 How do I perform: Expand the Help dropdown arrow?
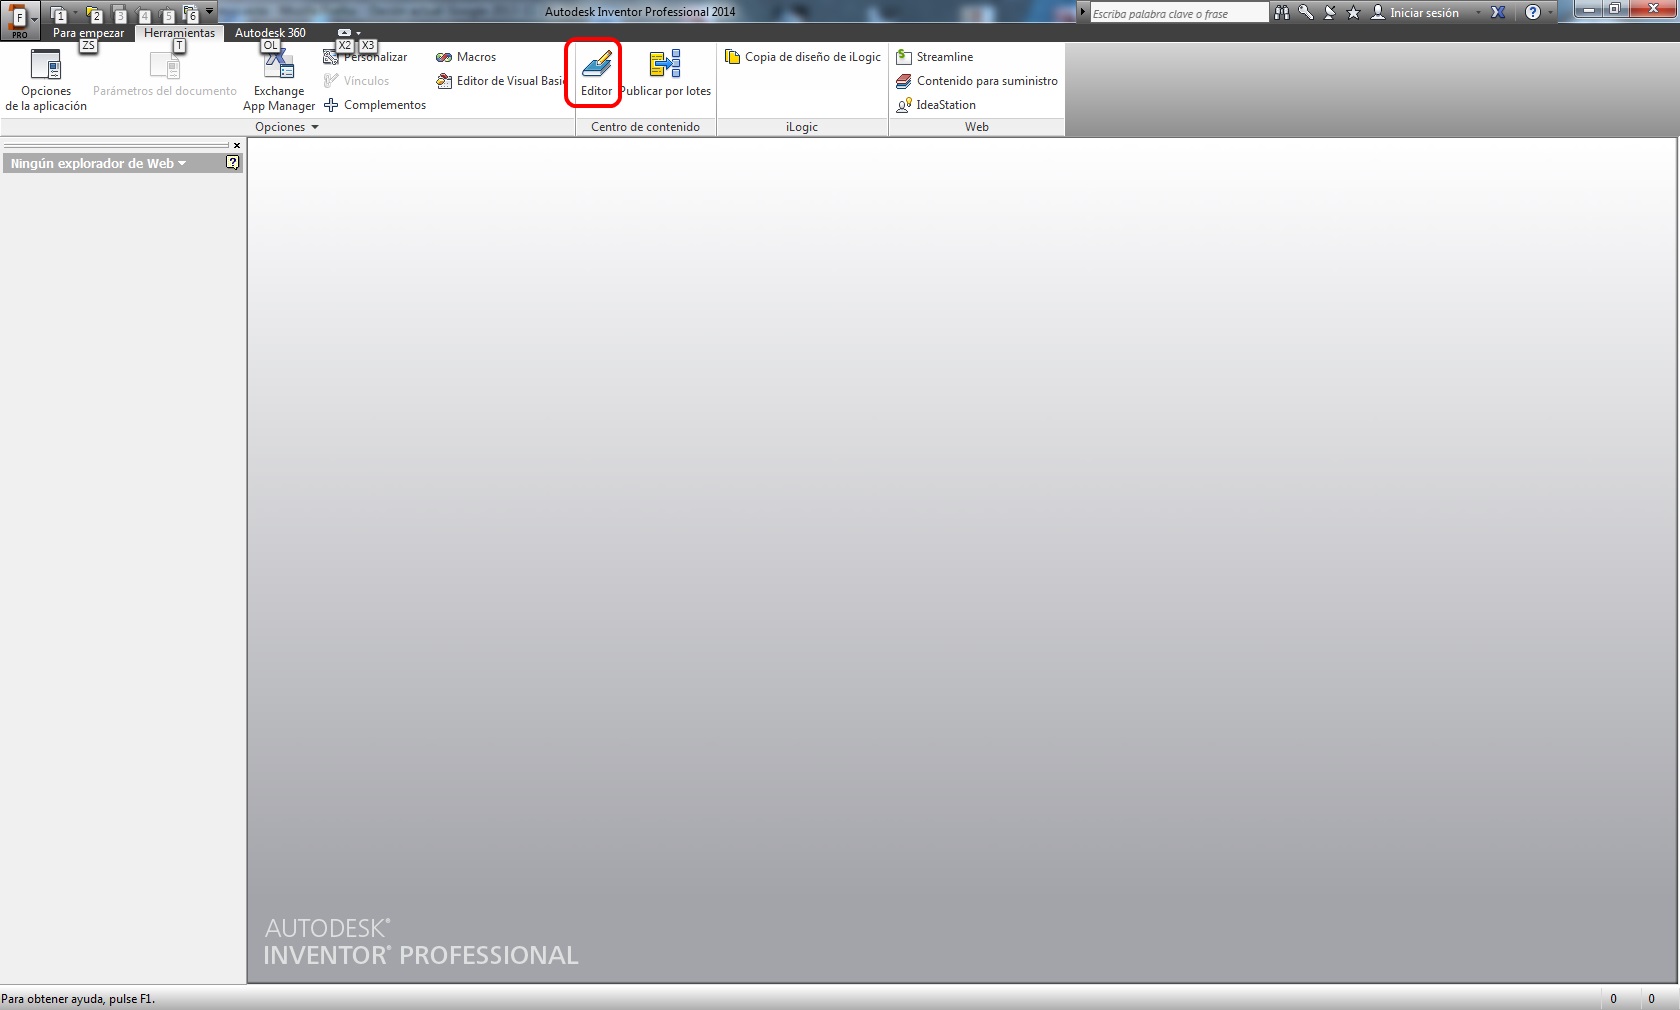coord(1551,13)
